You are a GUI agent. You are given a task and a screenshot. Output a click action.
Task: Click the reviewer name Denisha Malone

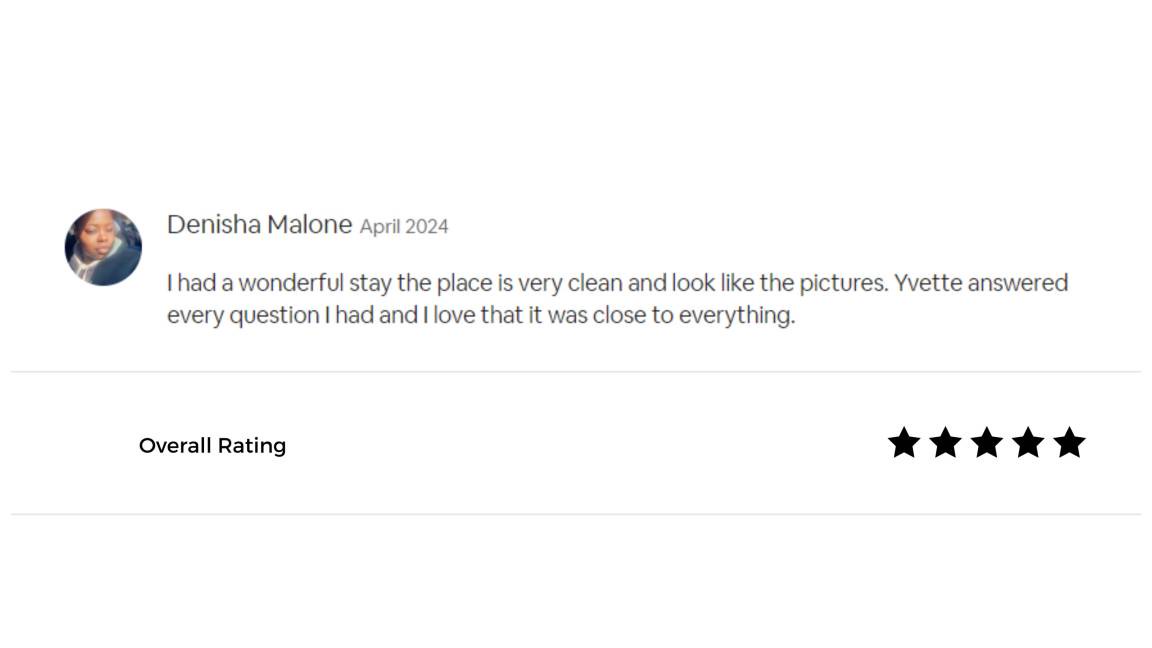259,225
